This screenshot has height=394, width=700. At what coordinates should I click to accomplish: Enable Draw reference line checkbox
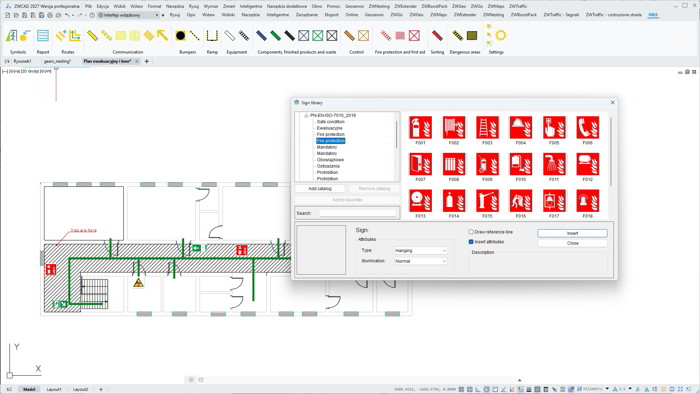tap(471, 232)
